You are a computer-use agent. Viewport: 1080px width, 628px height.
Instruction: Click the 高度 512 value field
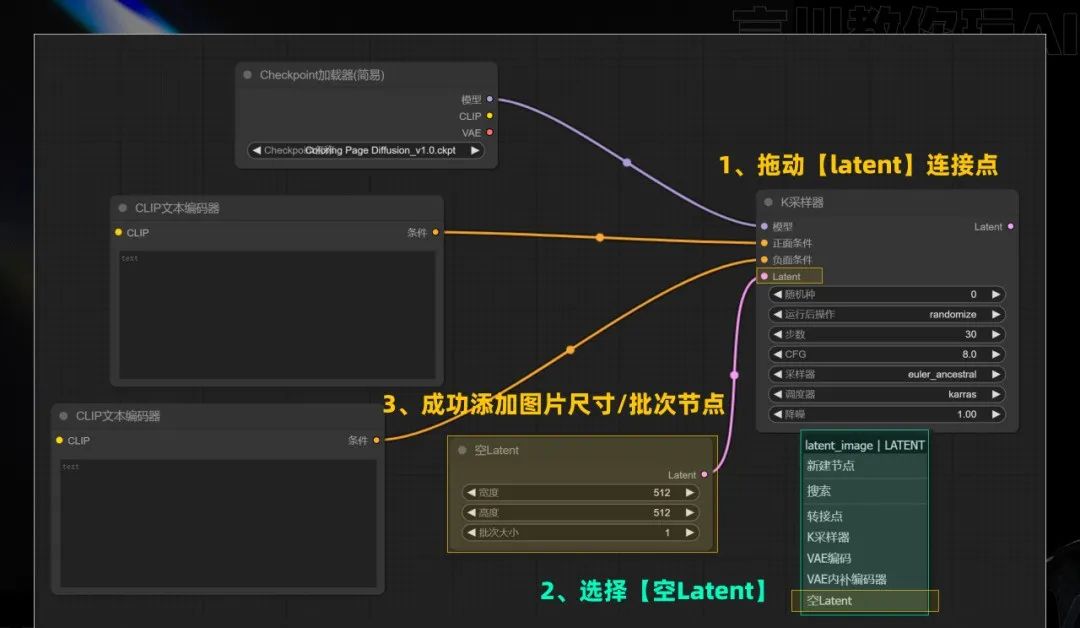(581, 512)
